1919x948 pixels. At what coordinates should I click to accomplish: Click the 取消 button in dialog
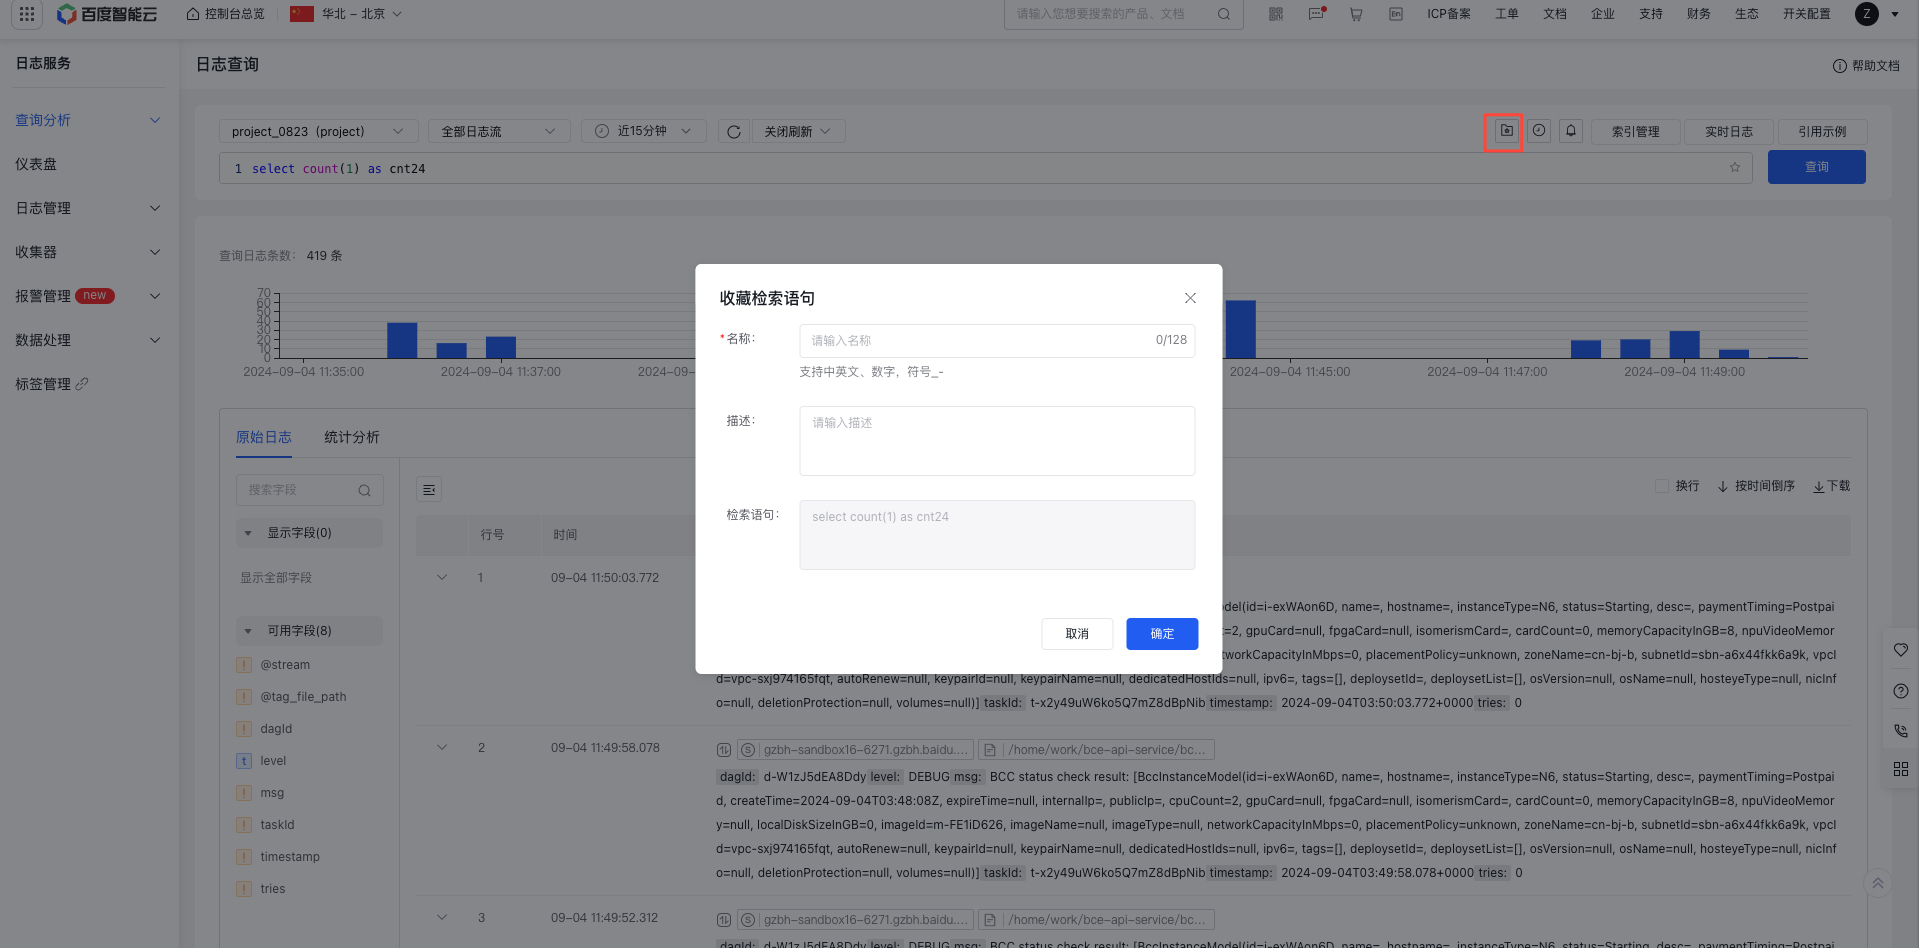pyautogui.click(x=1077, y=634)
